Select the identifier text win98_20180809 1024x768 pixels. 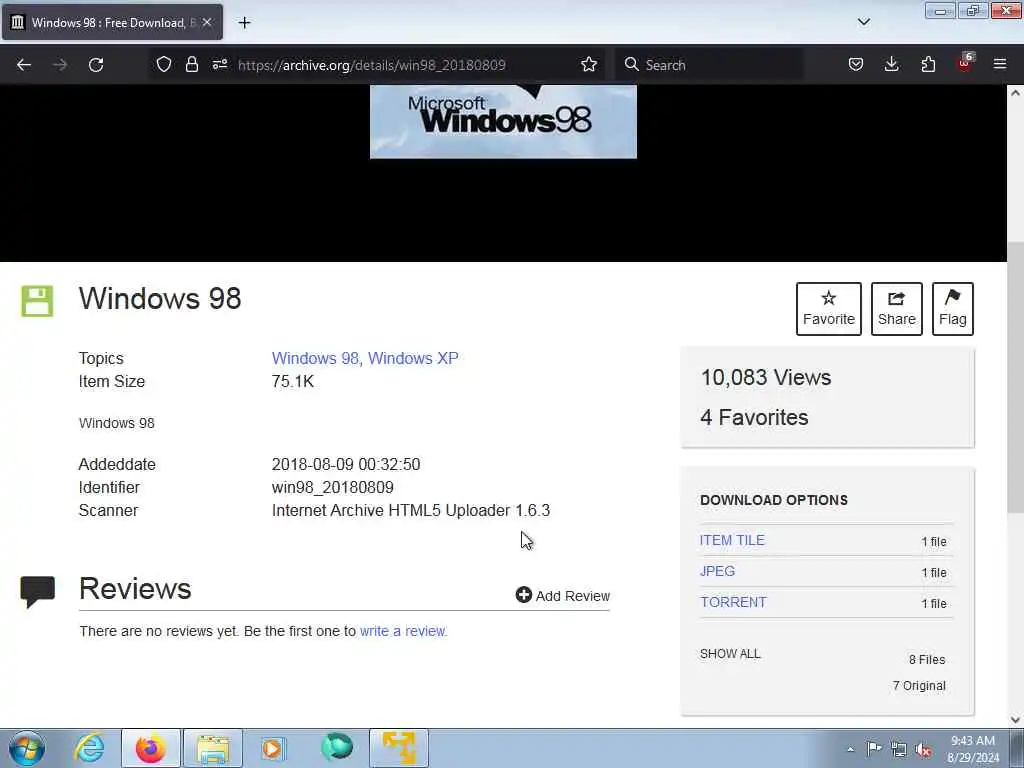tap(332, 488)
